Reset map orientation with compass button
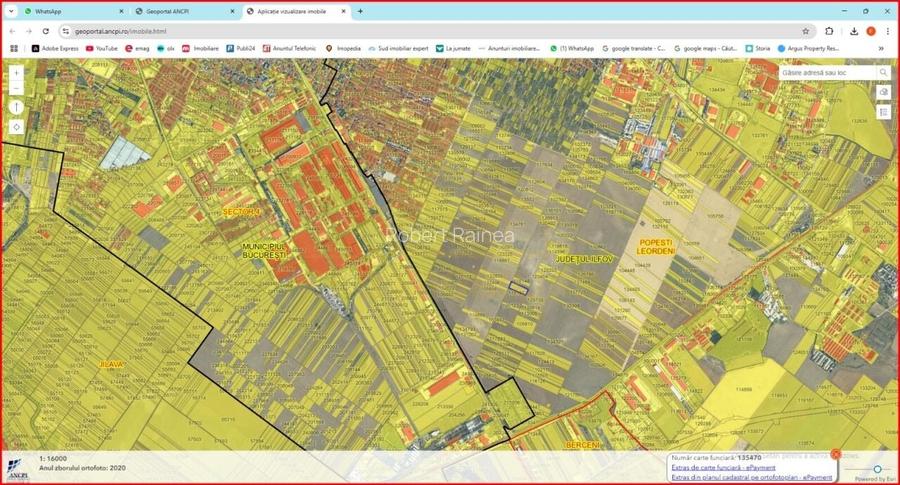 [16, 107]
